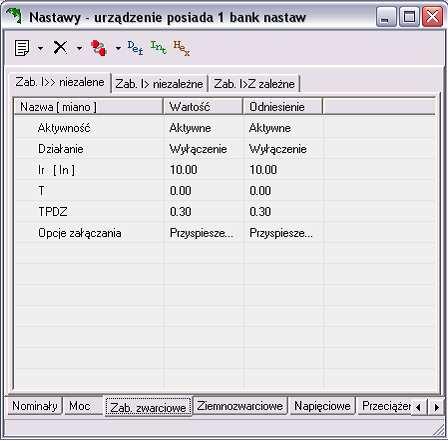Switch to Def display format
Viewport: 448px width, 441px height.
pyautogui.click(x=135, y=48)
